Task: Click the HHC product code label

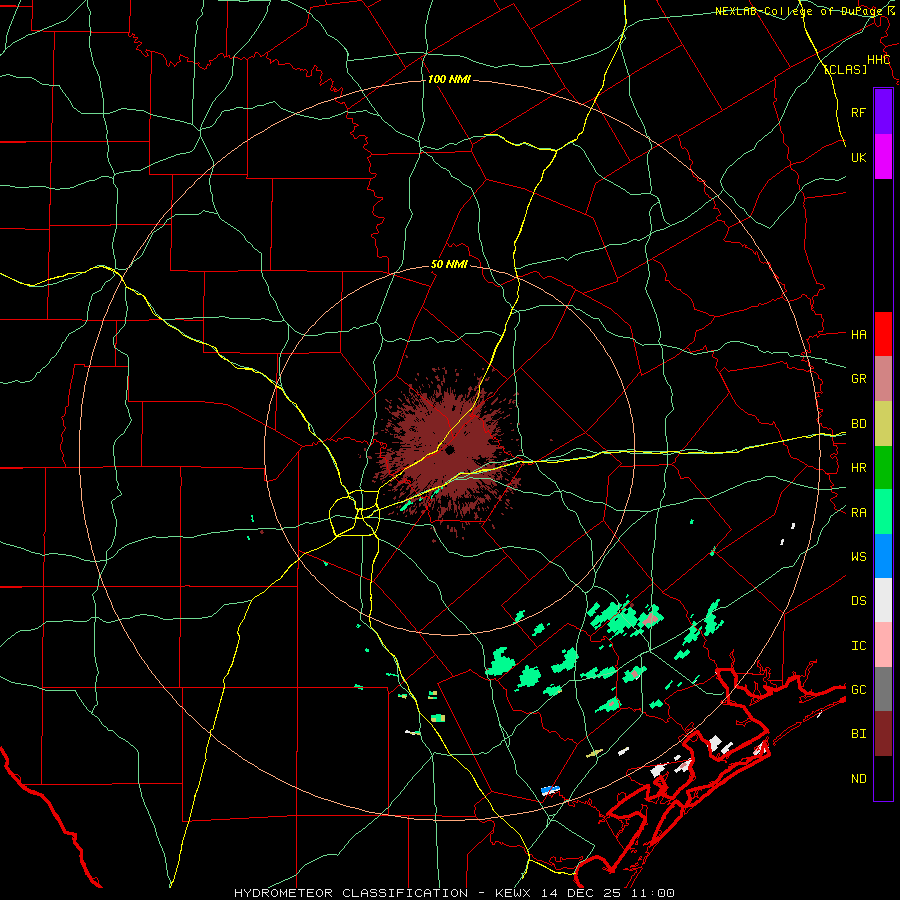Action: (x=878, y=60)
